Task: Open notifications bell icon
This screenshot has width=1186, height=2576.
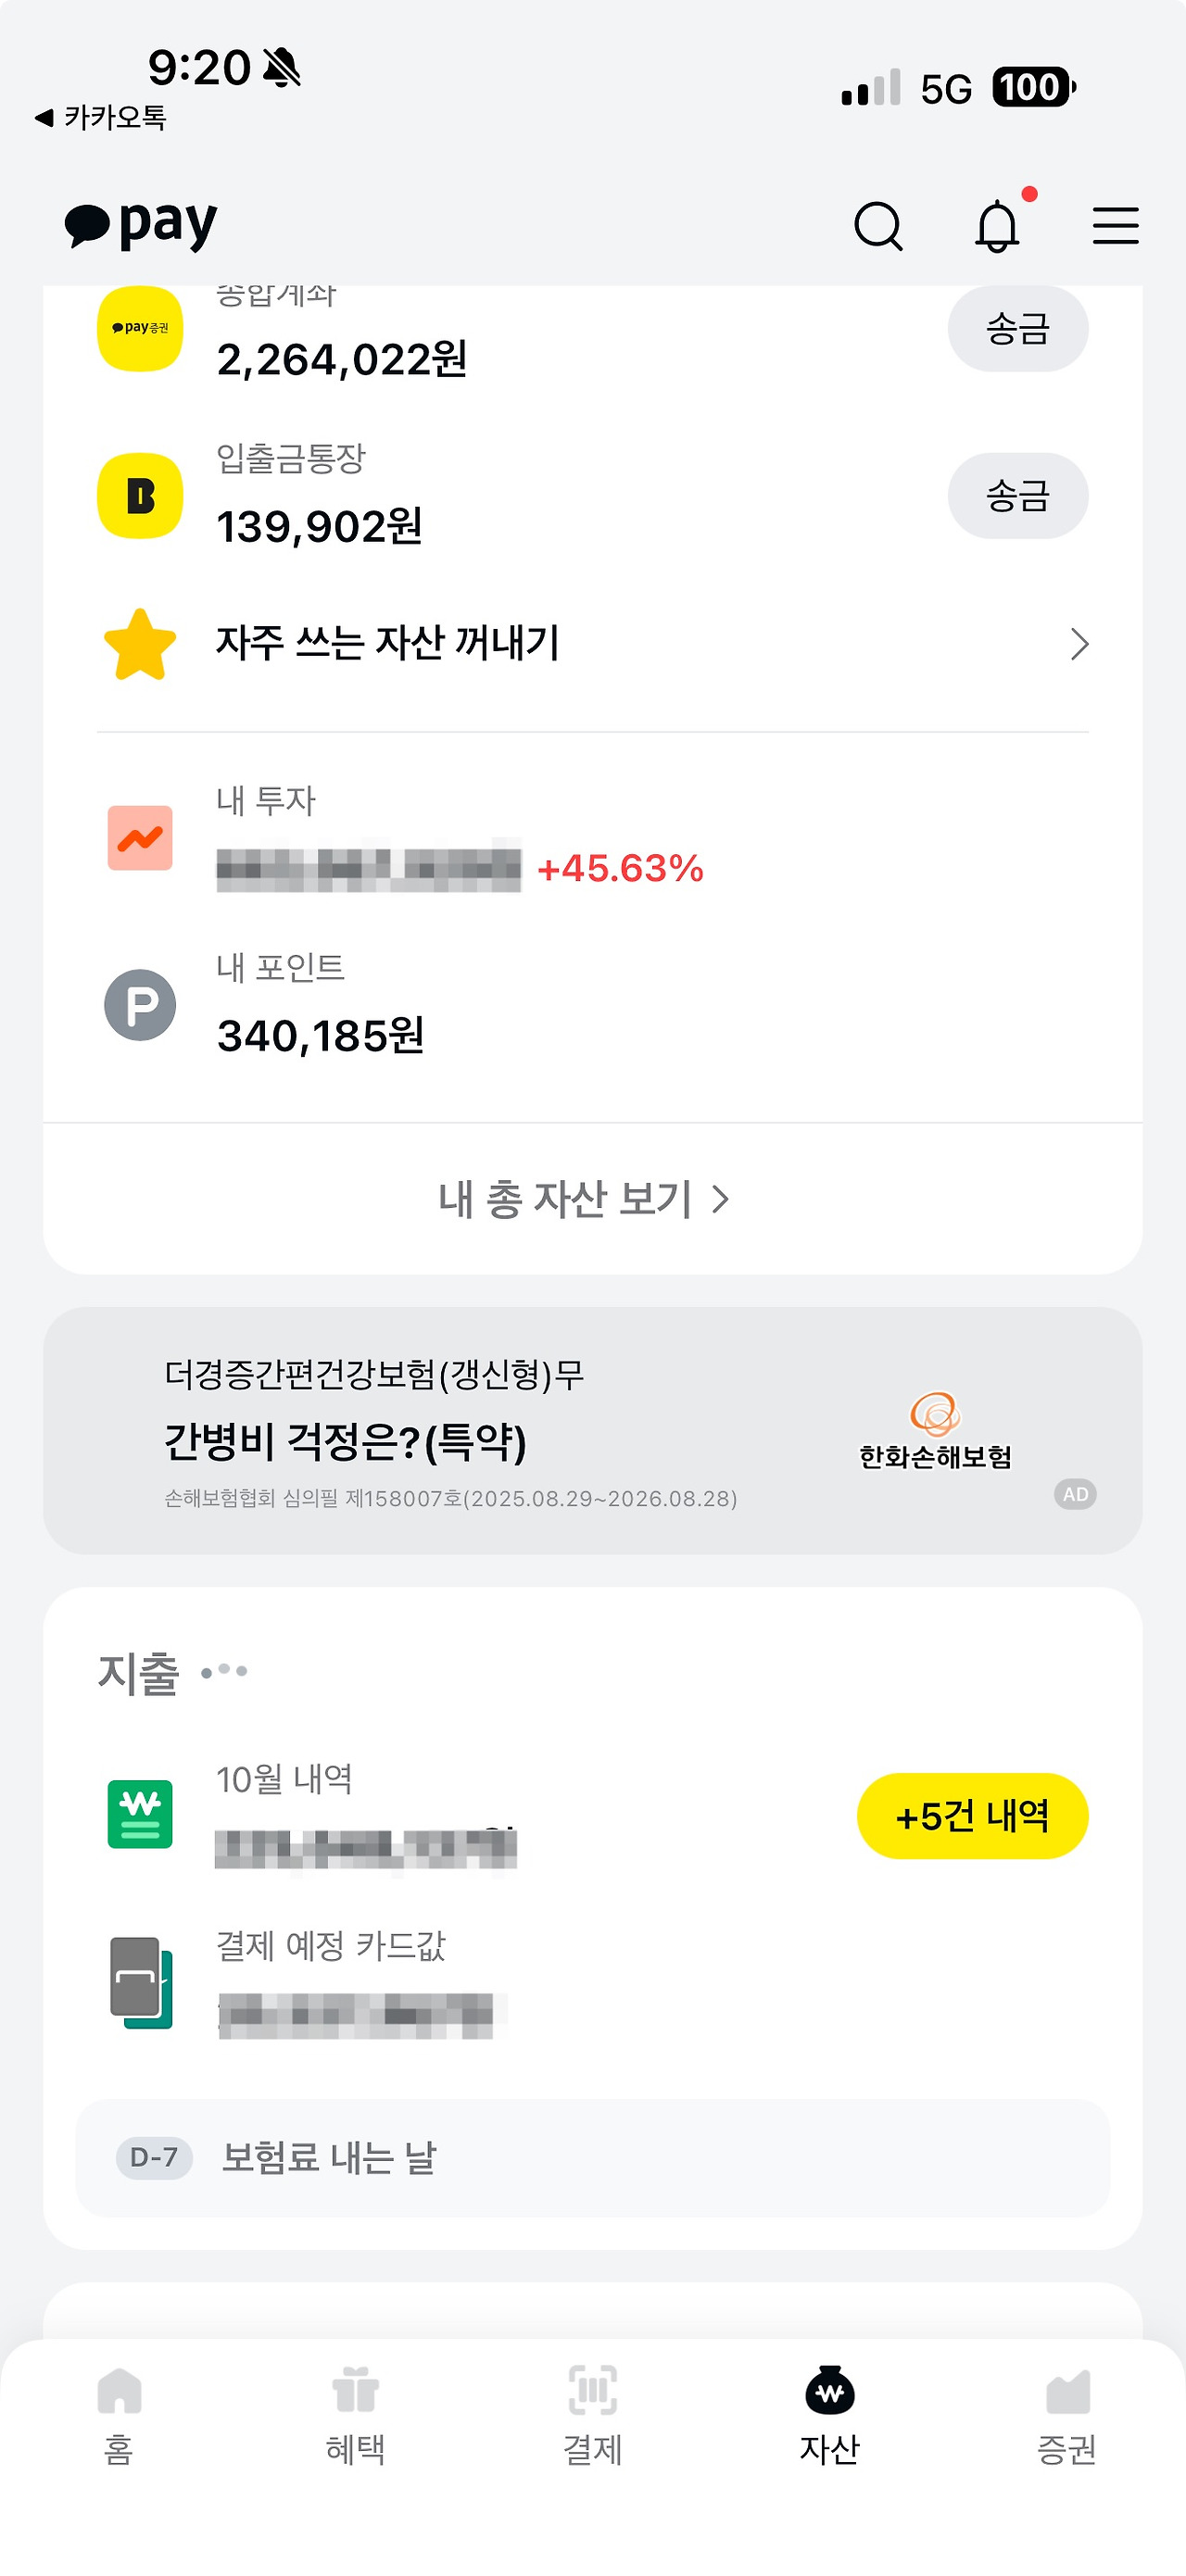Action: tap(997, 226)
